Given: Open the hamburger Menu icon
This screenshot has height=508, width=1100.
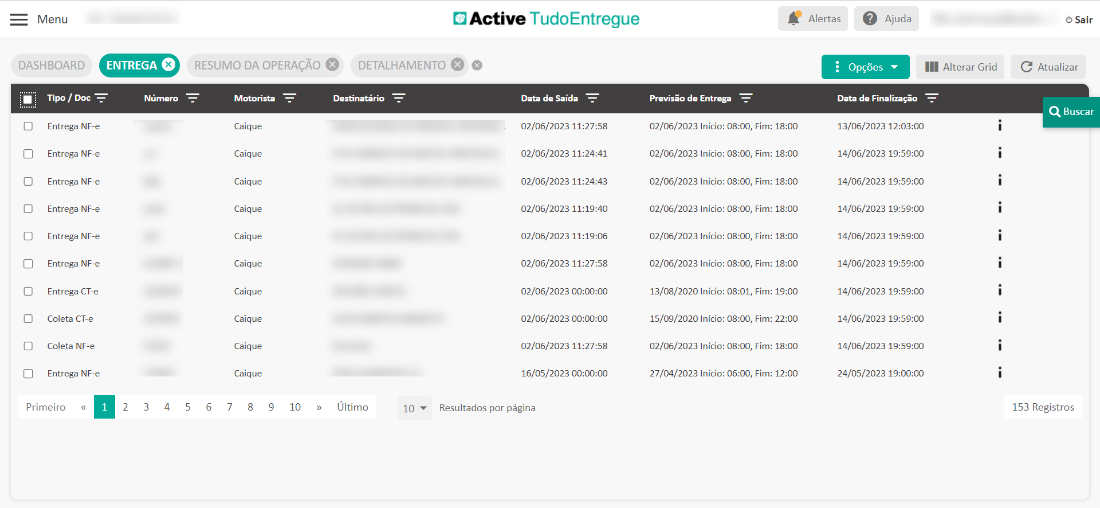Looking at the screenshot, I should pos(19,19).
